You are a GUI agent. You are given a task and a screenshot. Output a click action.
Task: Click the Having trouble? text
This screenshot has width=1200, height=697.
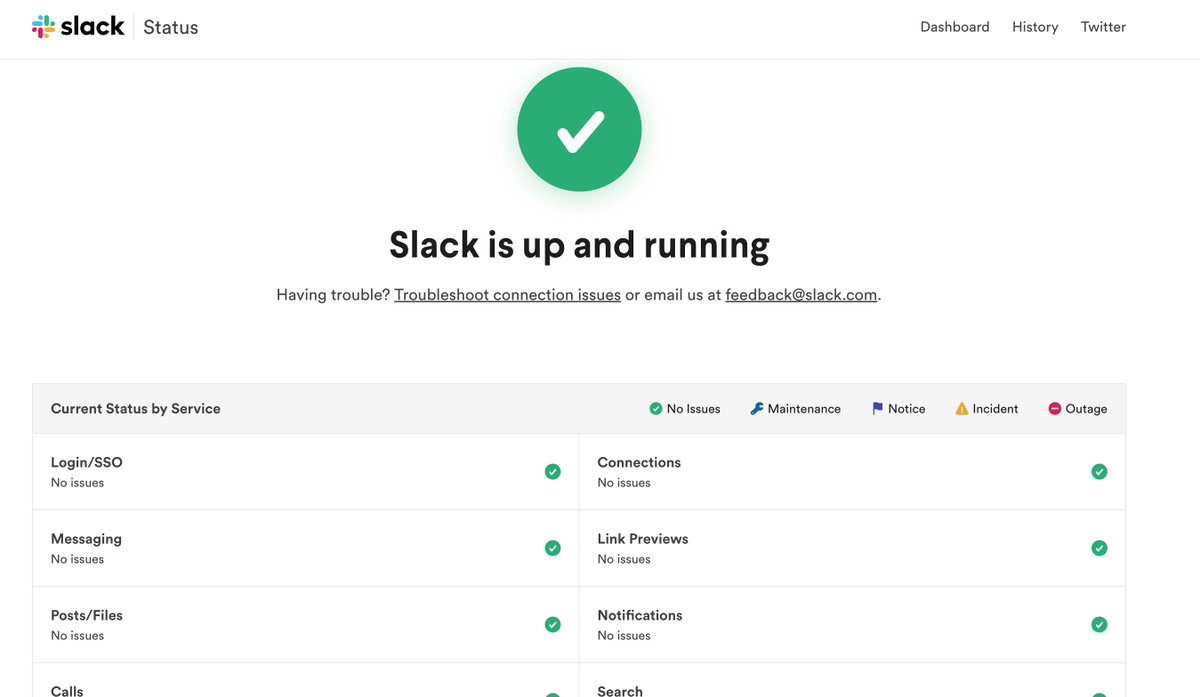333,295
